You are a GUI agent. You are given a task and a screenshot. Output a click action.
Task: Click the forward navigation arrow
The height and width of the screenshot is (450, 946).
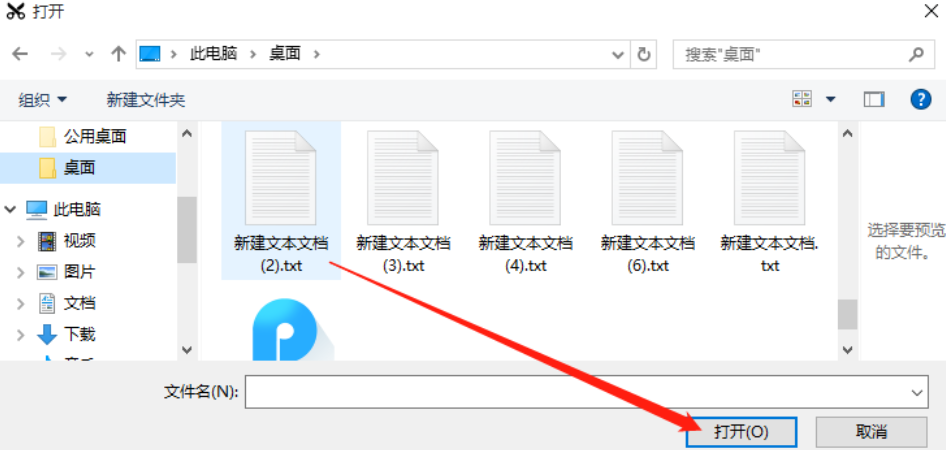59,54
